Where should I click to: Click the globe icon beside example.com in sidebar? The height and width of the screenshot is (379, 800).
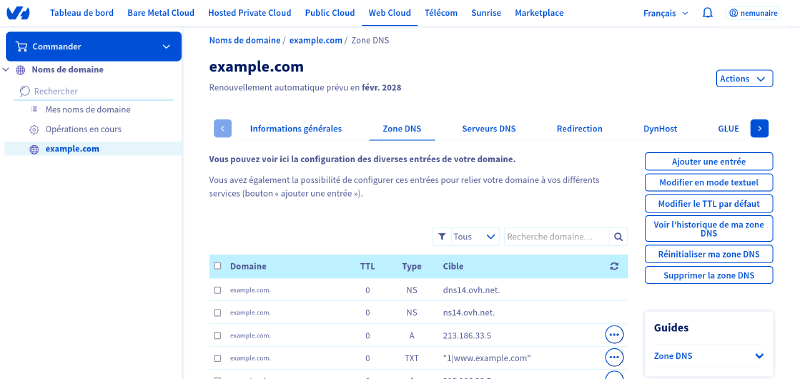pos(34,149)
